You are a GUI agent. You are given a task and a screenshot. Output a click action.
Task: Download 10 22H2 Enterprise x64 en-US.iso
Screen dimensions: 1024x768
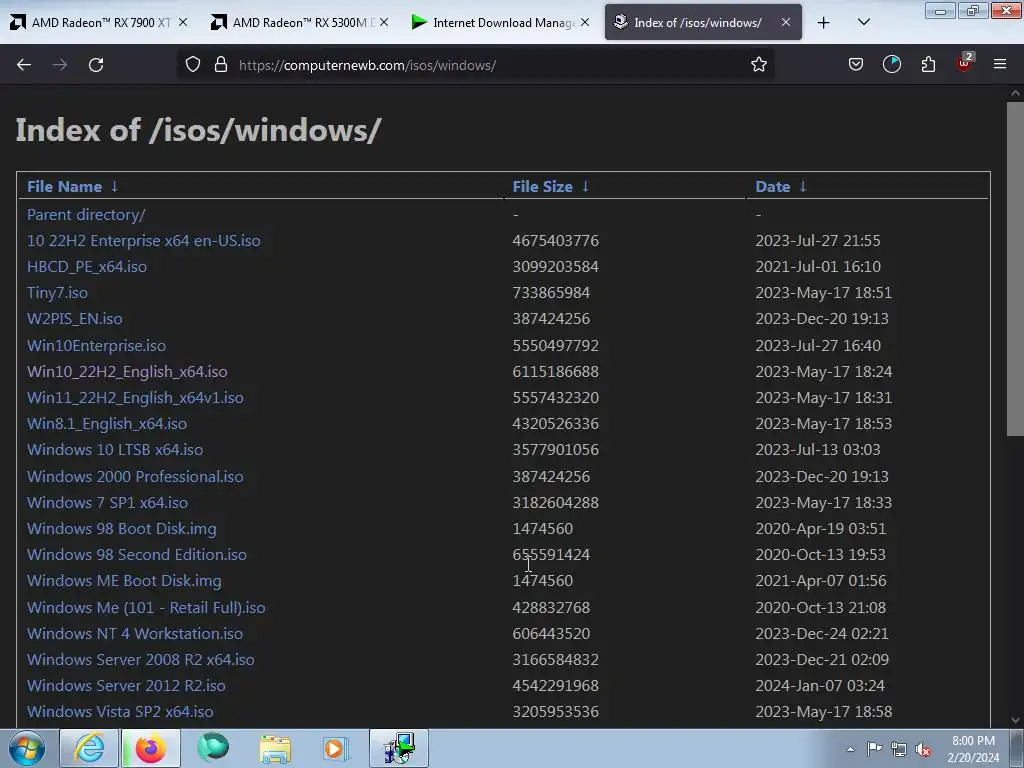(144, 240)
